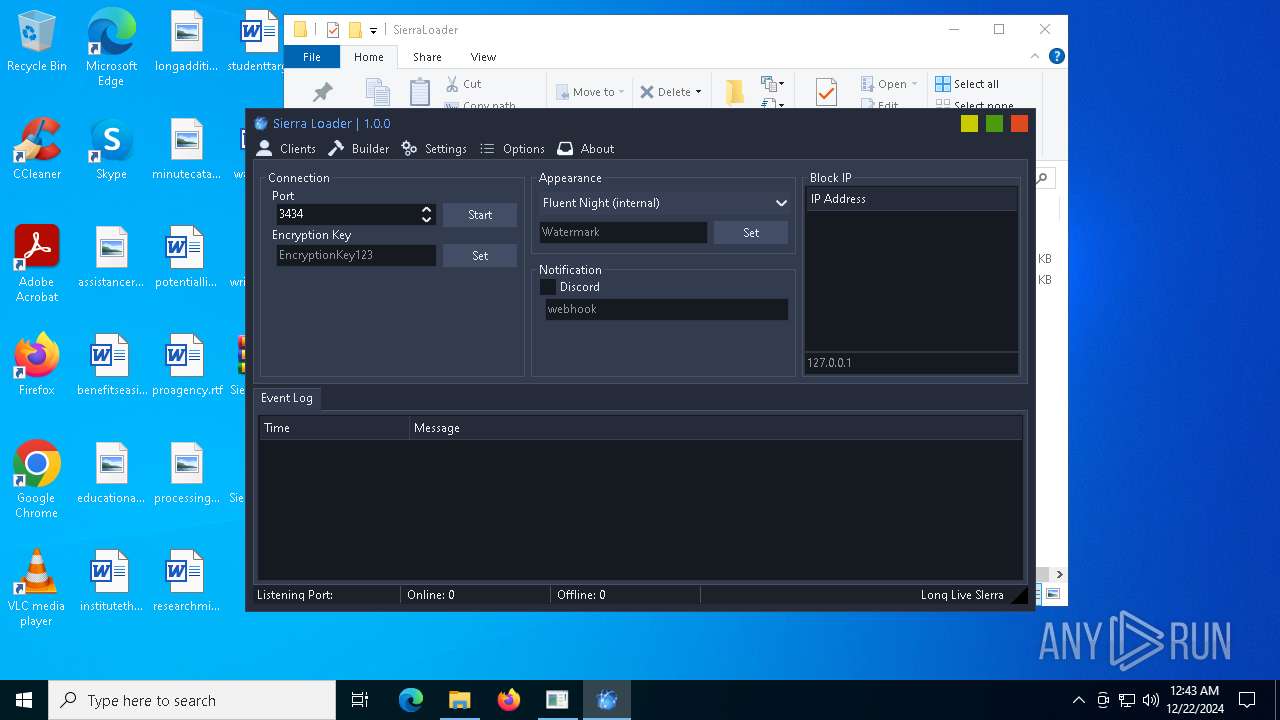Screen dimensions: 1280x720
Task: Click Set next to Watermark field
Action: 751,233
